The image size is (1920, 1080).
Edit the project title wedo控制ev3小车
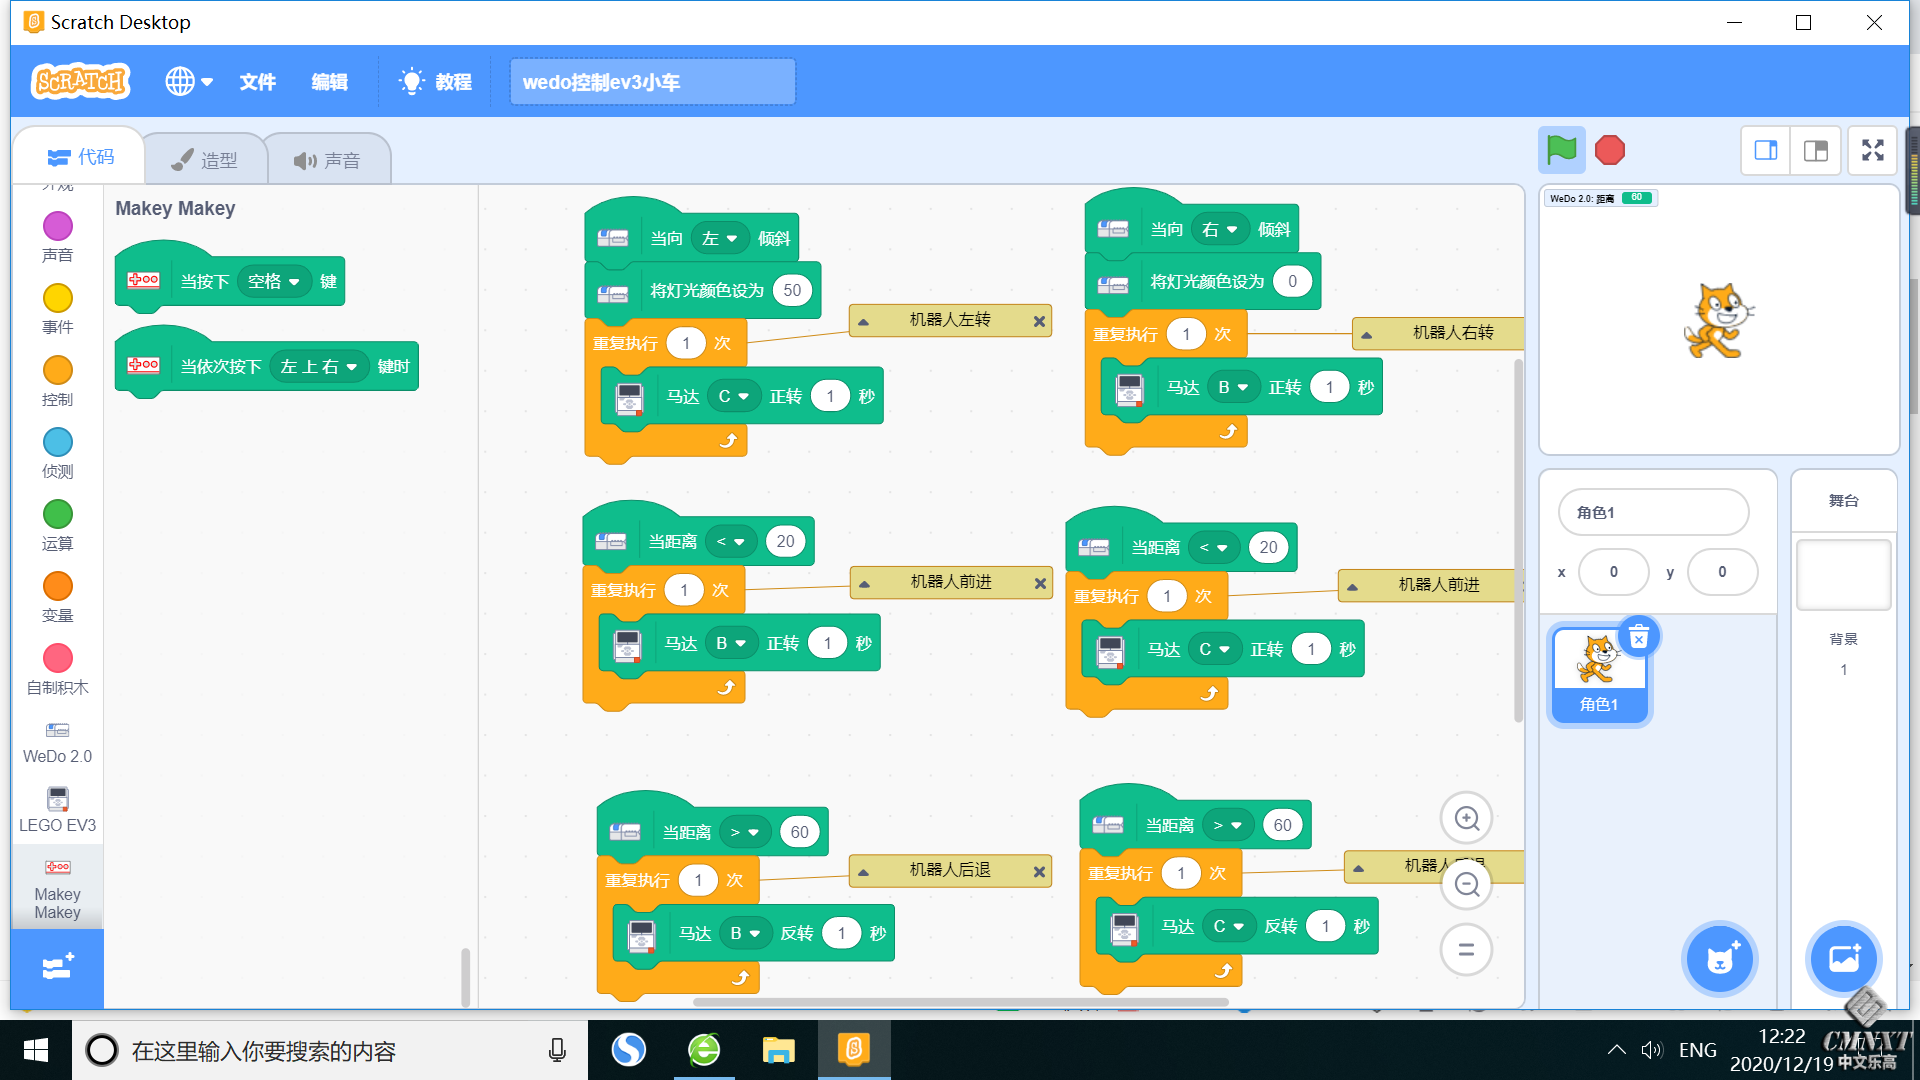click(x=651, y=82)
